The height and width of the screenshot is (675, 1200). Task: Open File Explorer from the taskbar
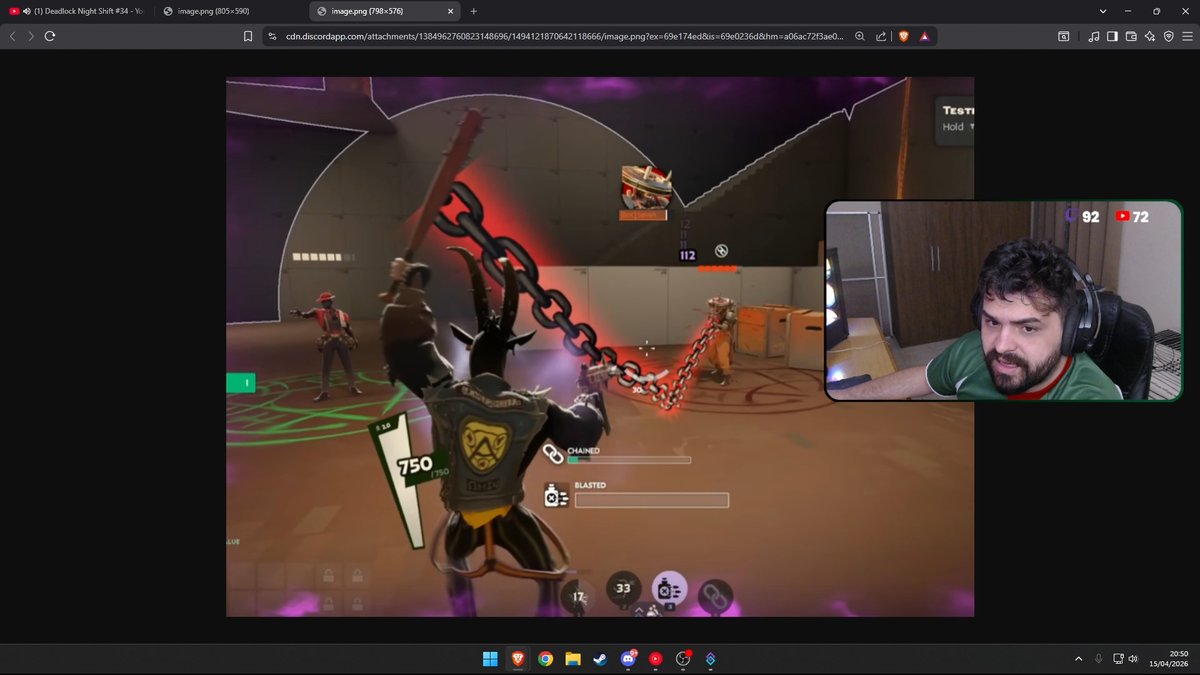click(573, 659)
